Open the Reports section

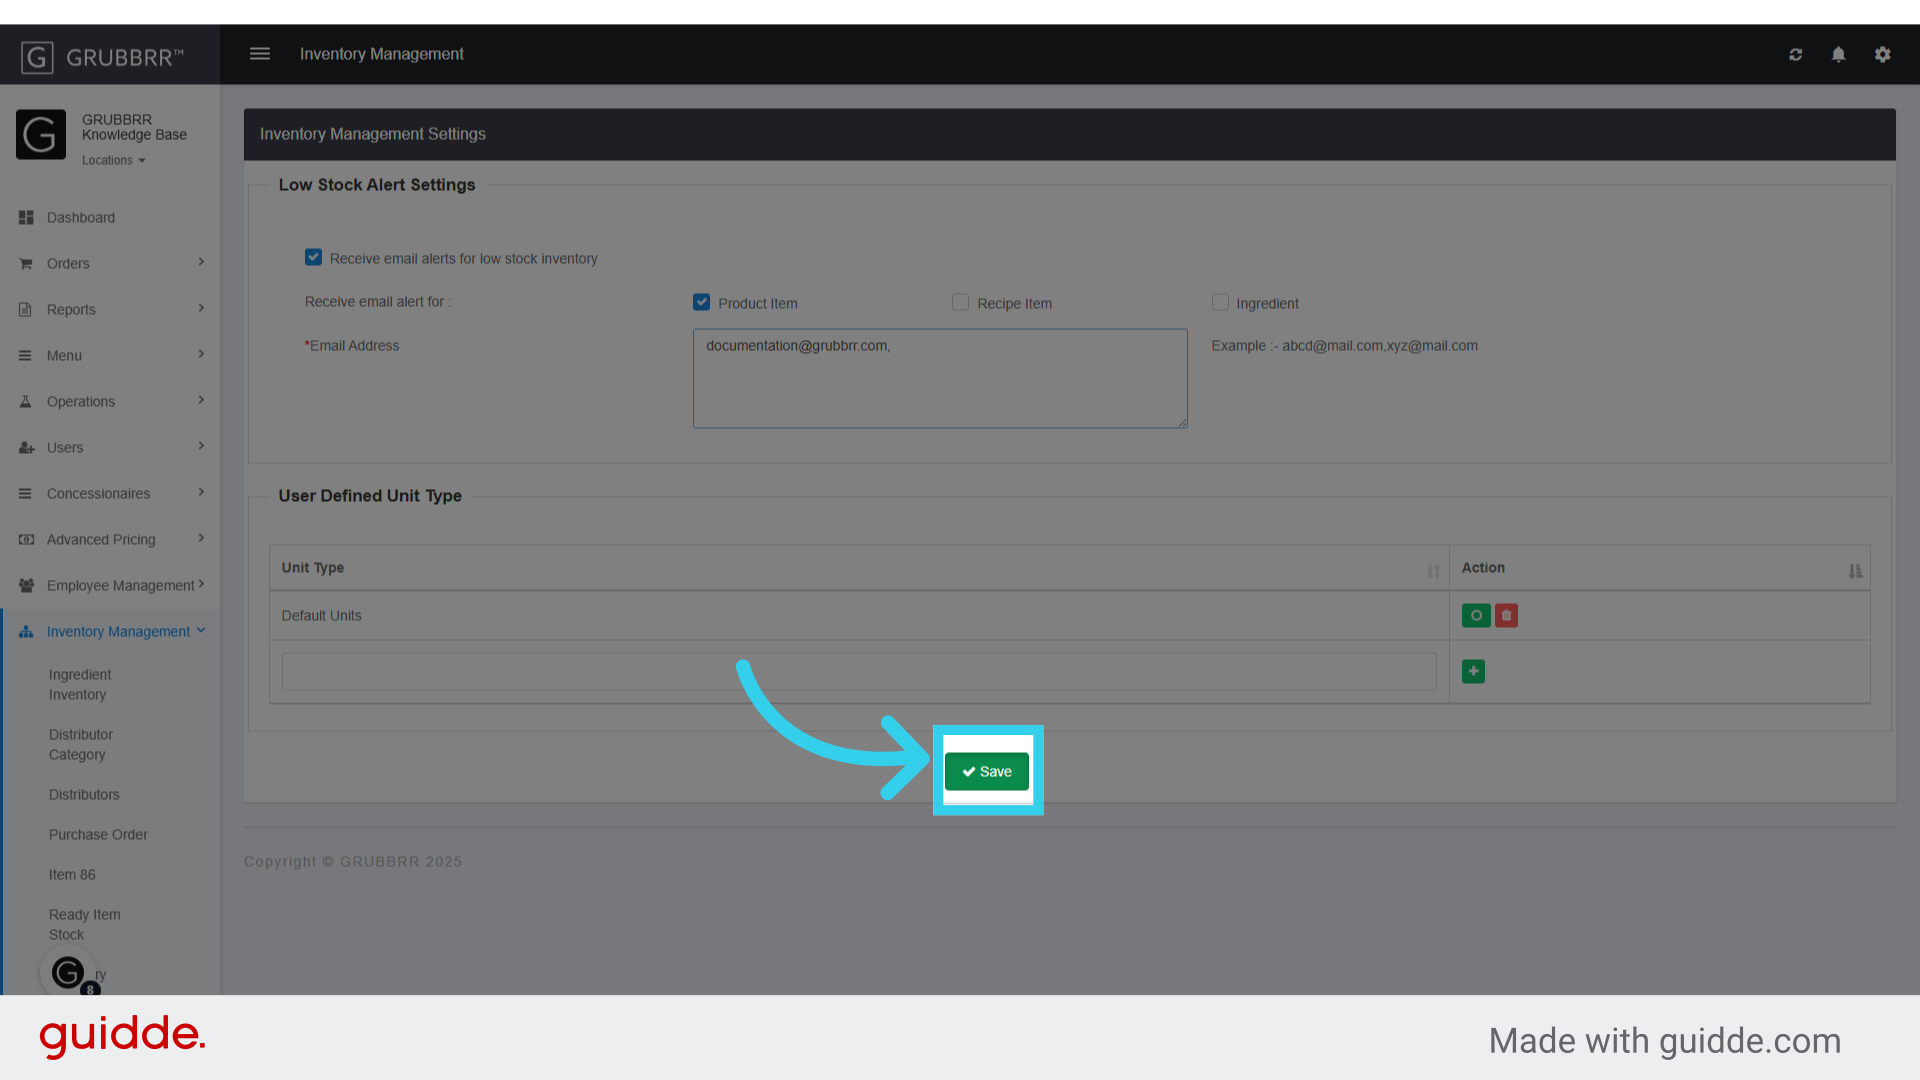pyautogui.click(x=71, y=310)
